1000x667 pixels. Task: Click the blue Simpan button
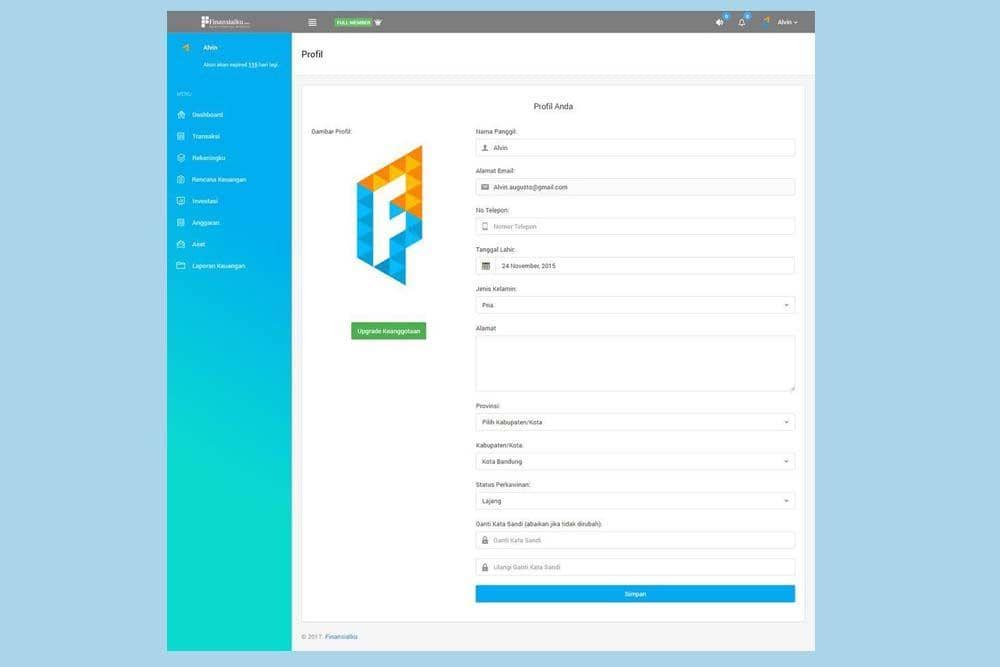pos(635,594)
